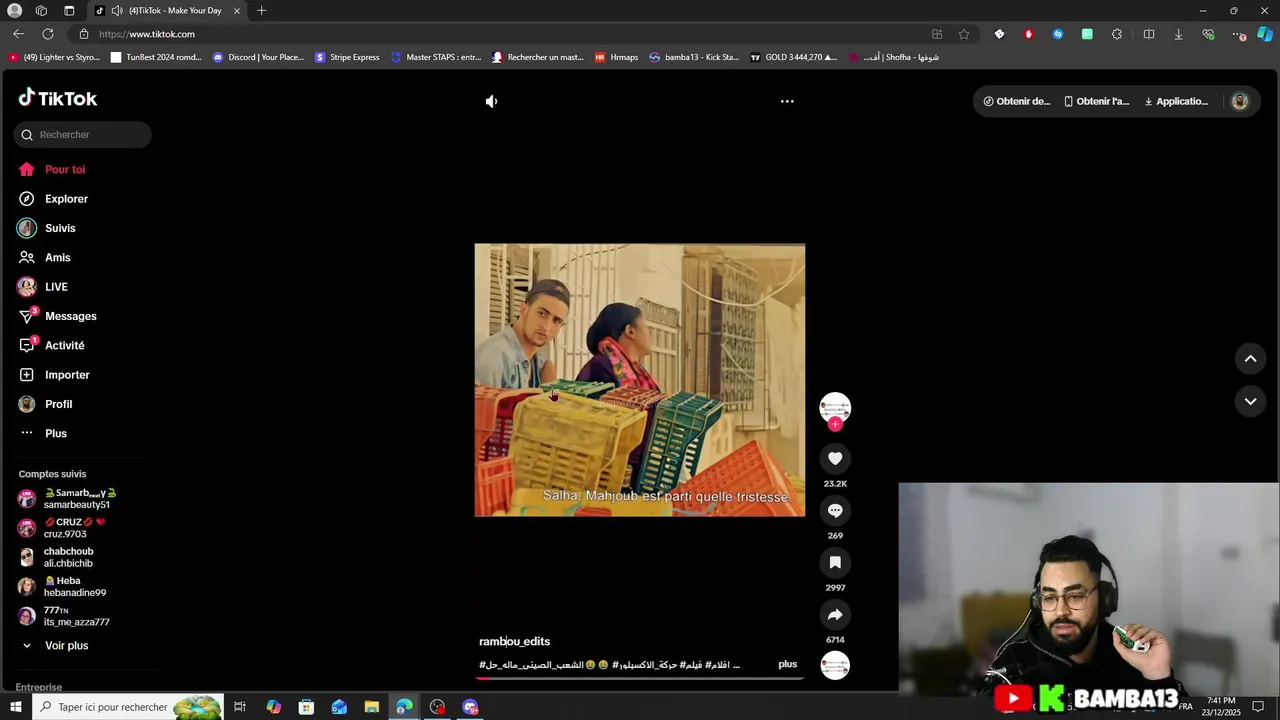
Task: Reload the TikTok page
Action: (47, 34)
